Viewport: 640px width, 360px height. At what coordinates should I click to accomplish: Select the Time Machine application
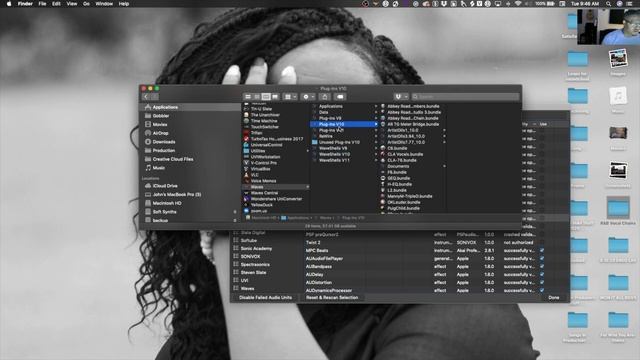point(264,121)
